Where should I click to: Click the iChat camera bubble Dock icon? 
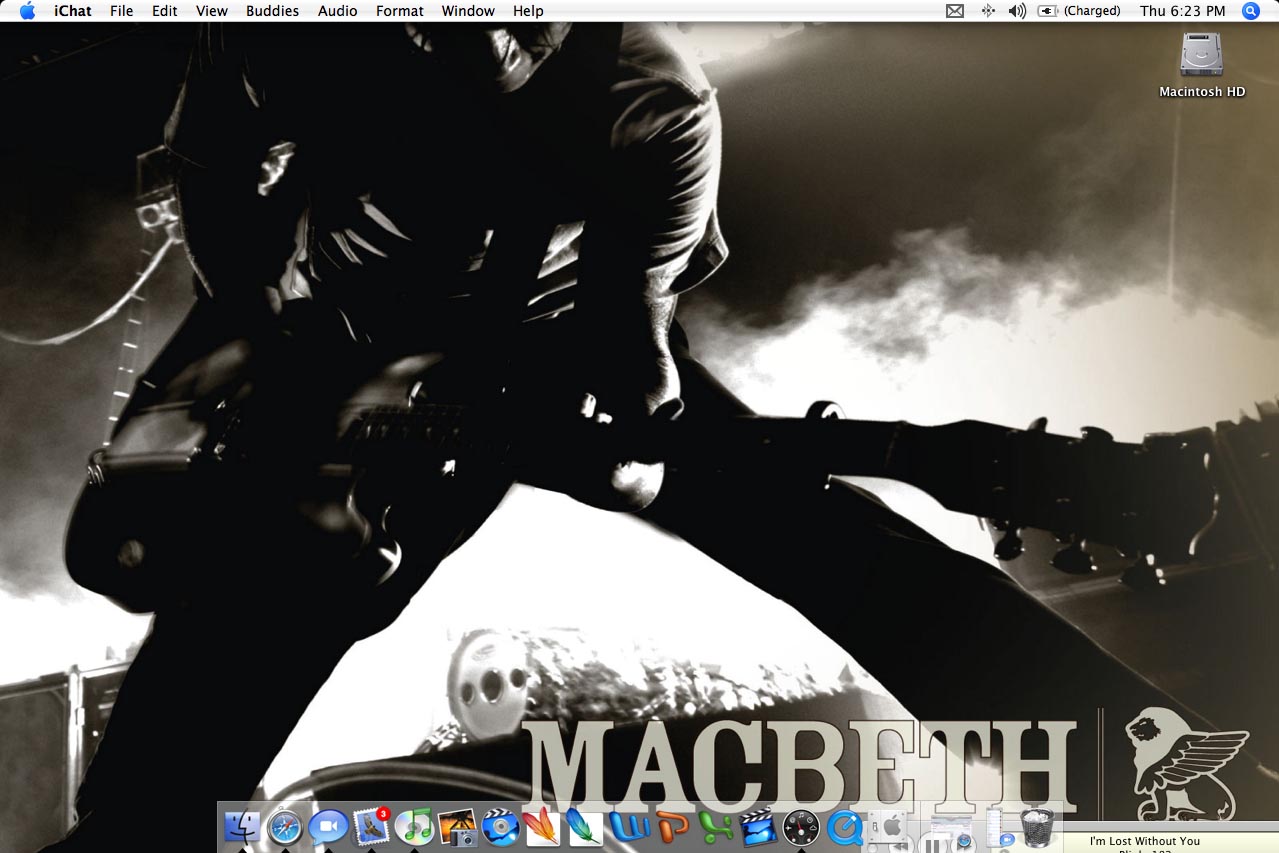tap(327, 827)
